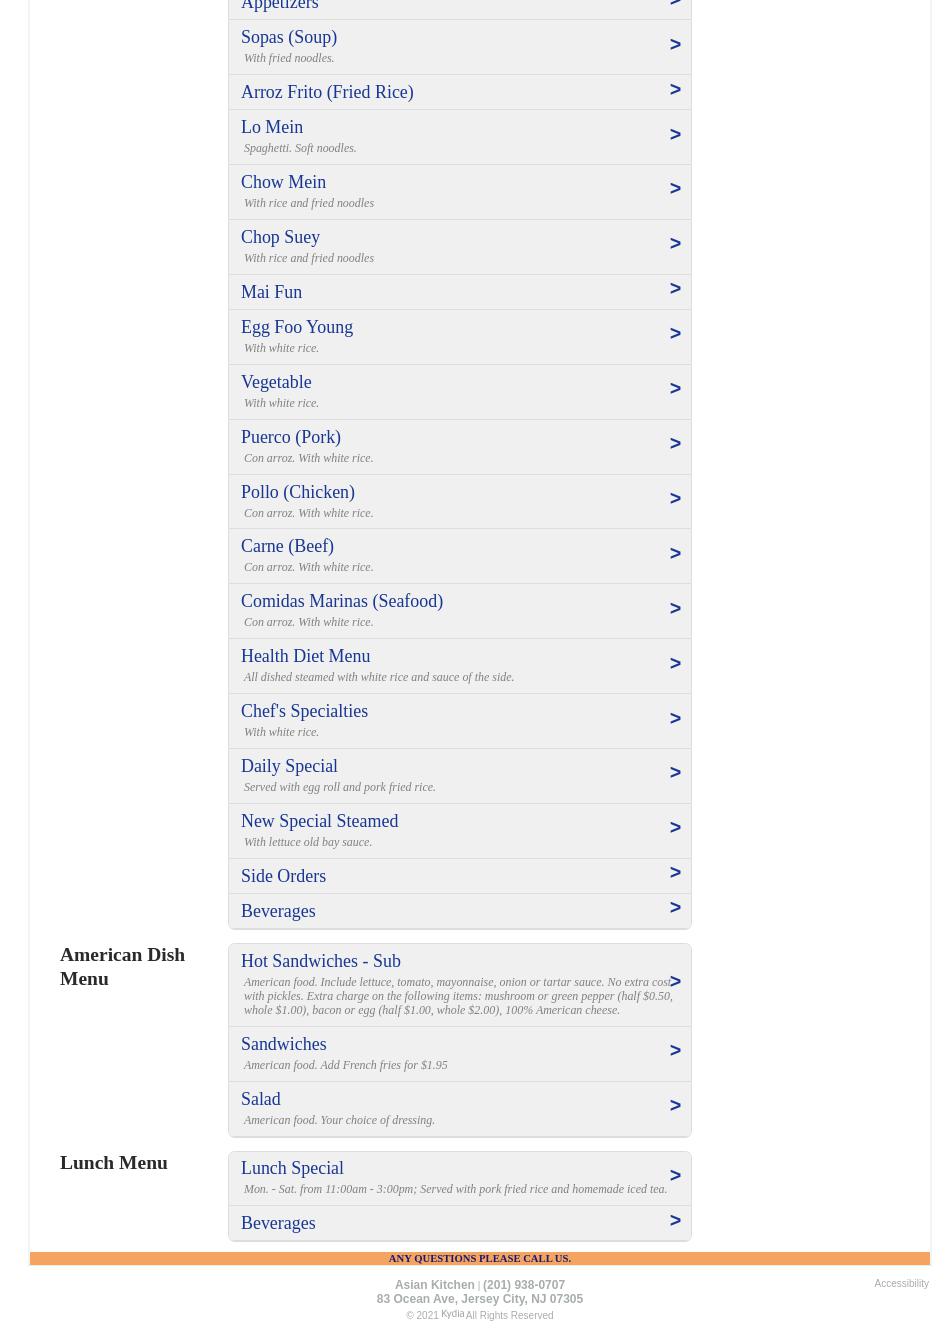Click the Lunch Special arrow icon
The height and width of the screenshot is (1328, 945).
[x=675, y=1175]
